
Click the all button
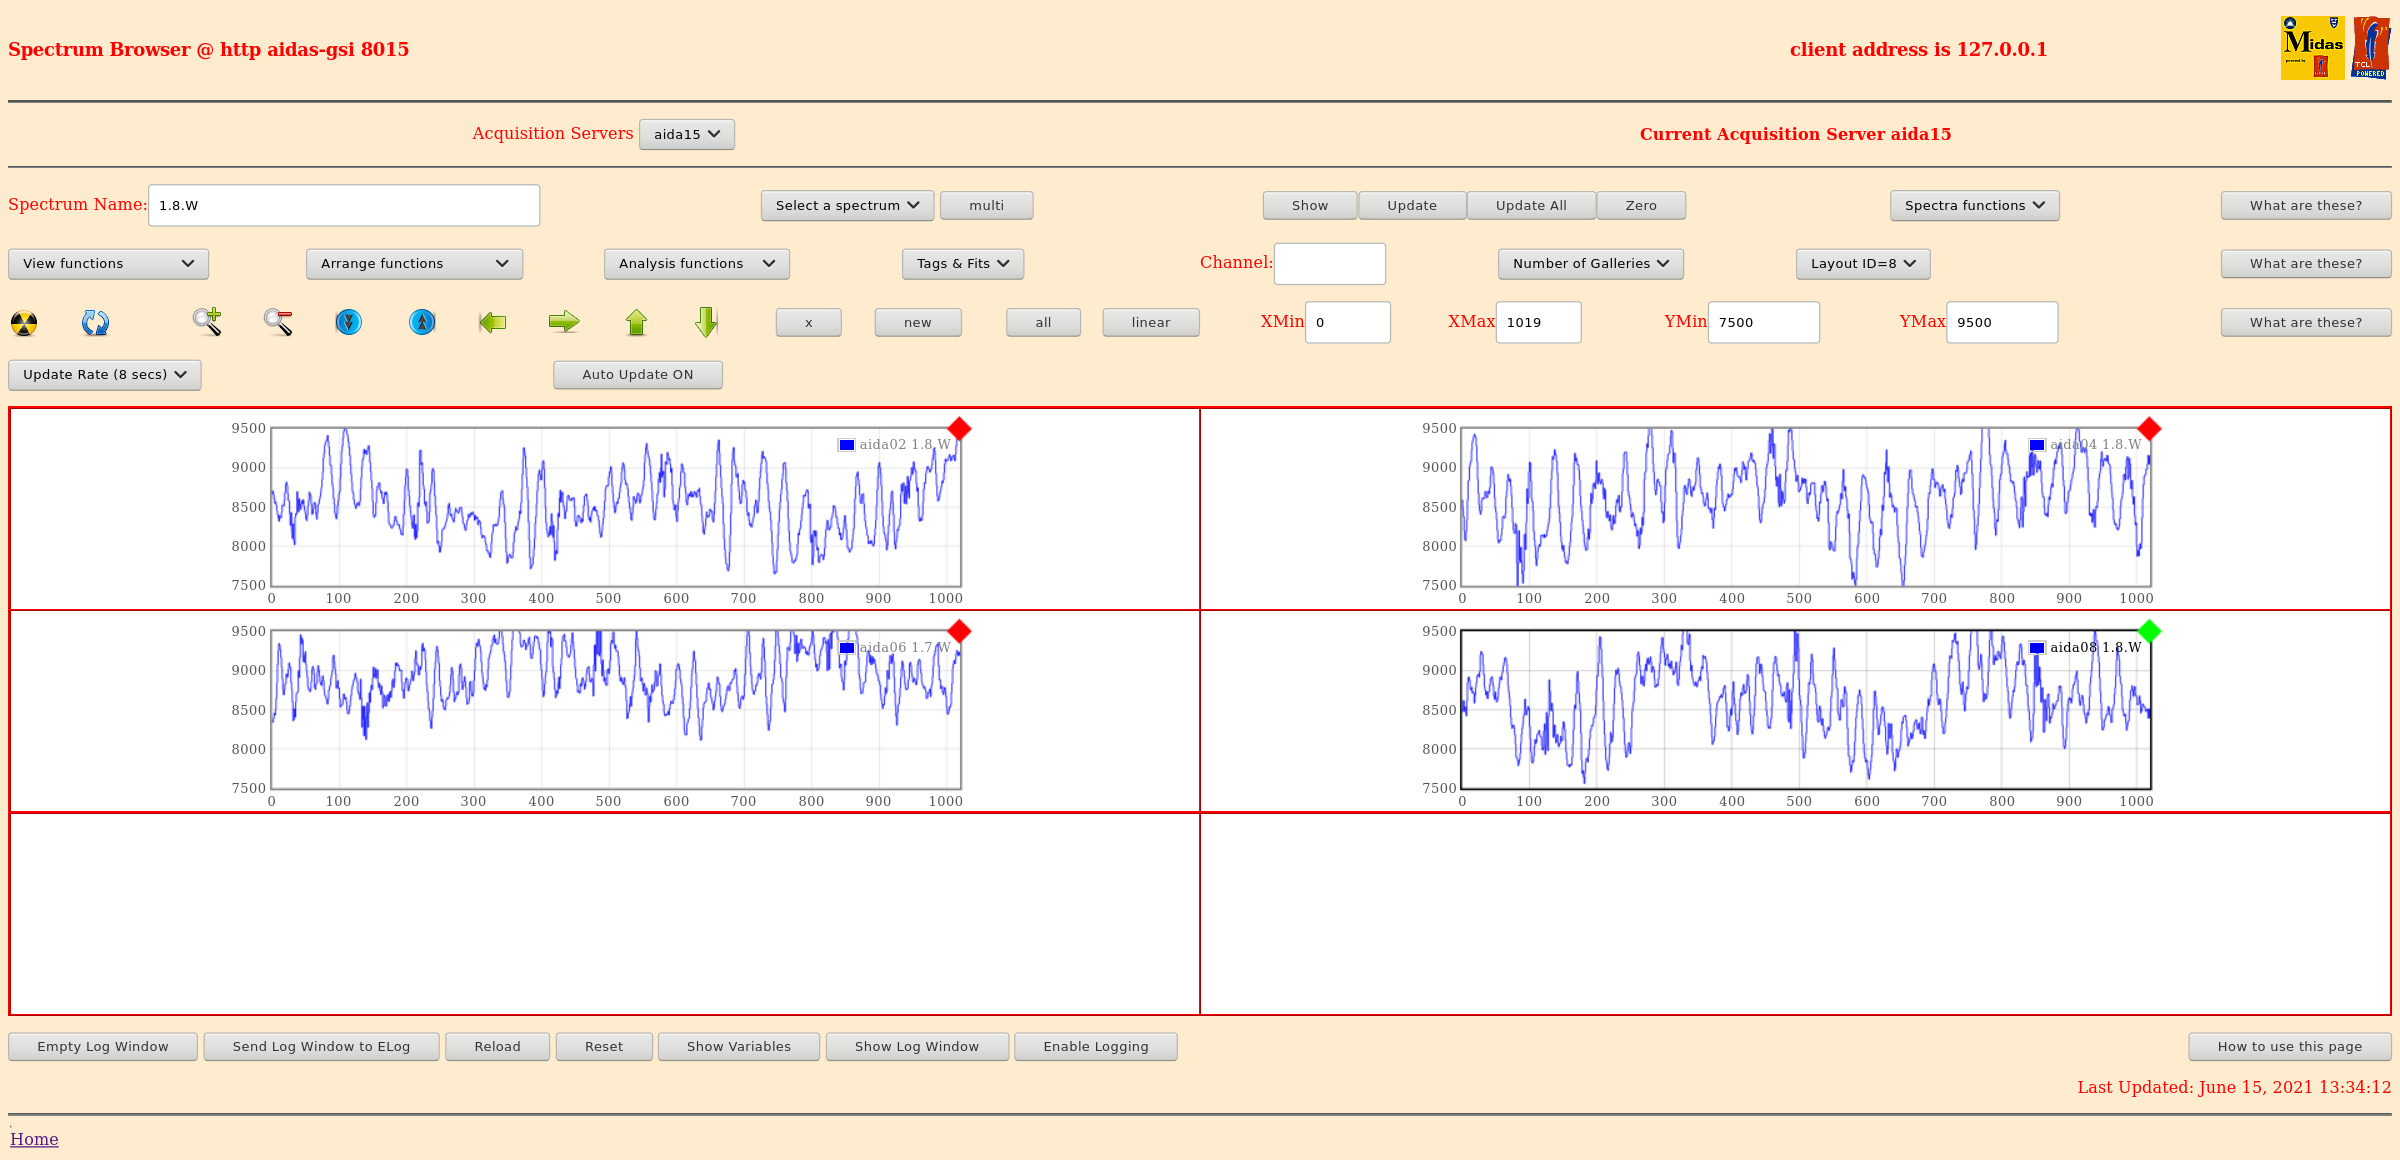(x=1043, y=322)
